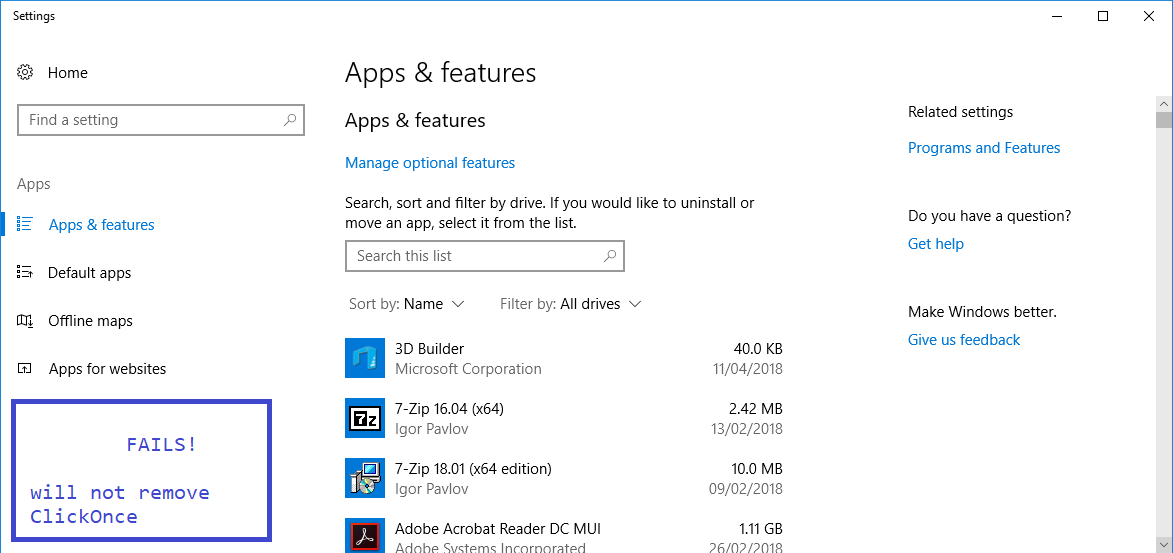Click the Offline maps sidebar icon

pyautogui.click(x=25, y=321)
